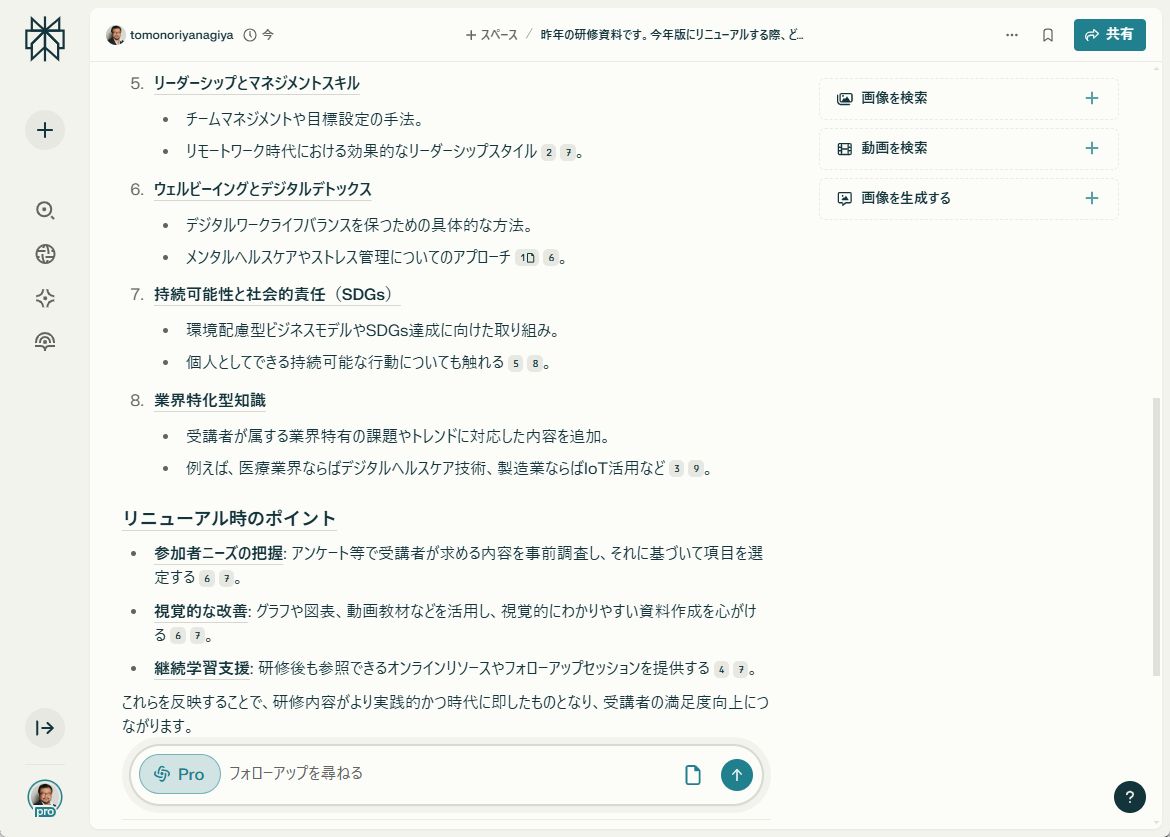Open the Library sidebar icon
Viewport: 1170px width, 837px height.
click(x=45, y=342)
